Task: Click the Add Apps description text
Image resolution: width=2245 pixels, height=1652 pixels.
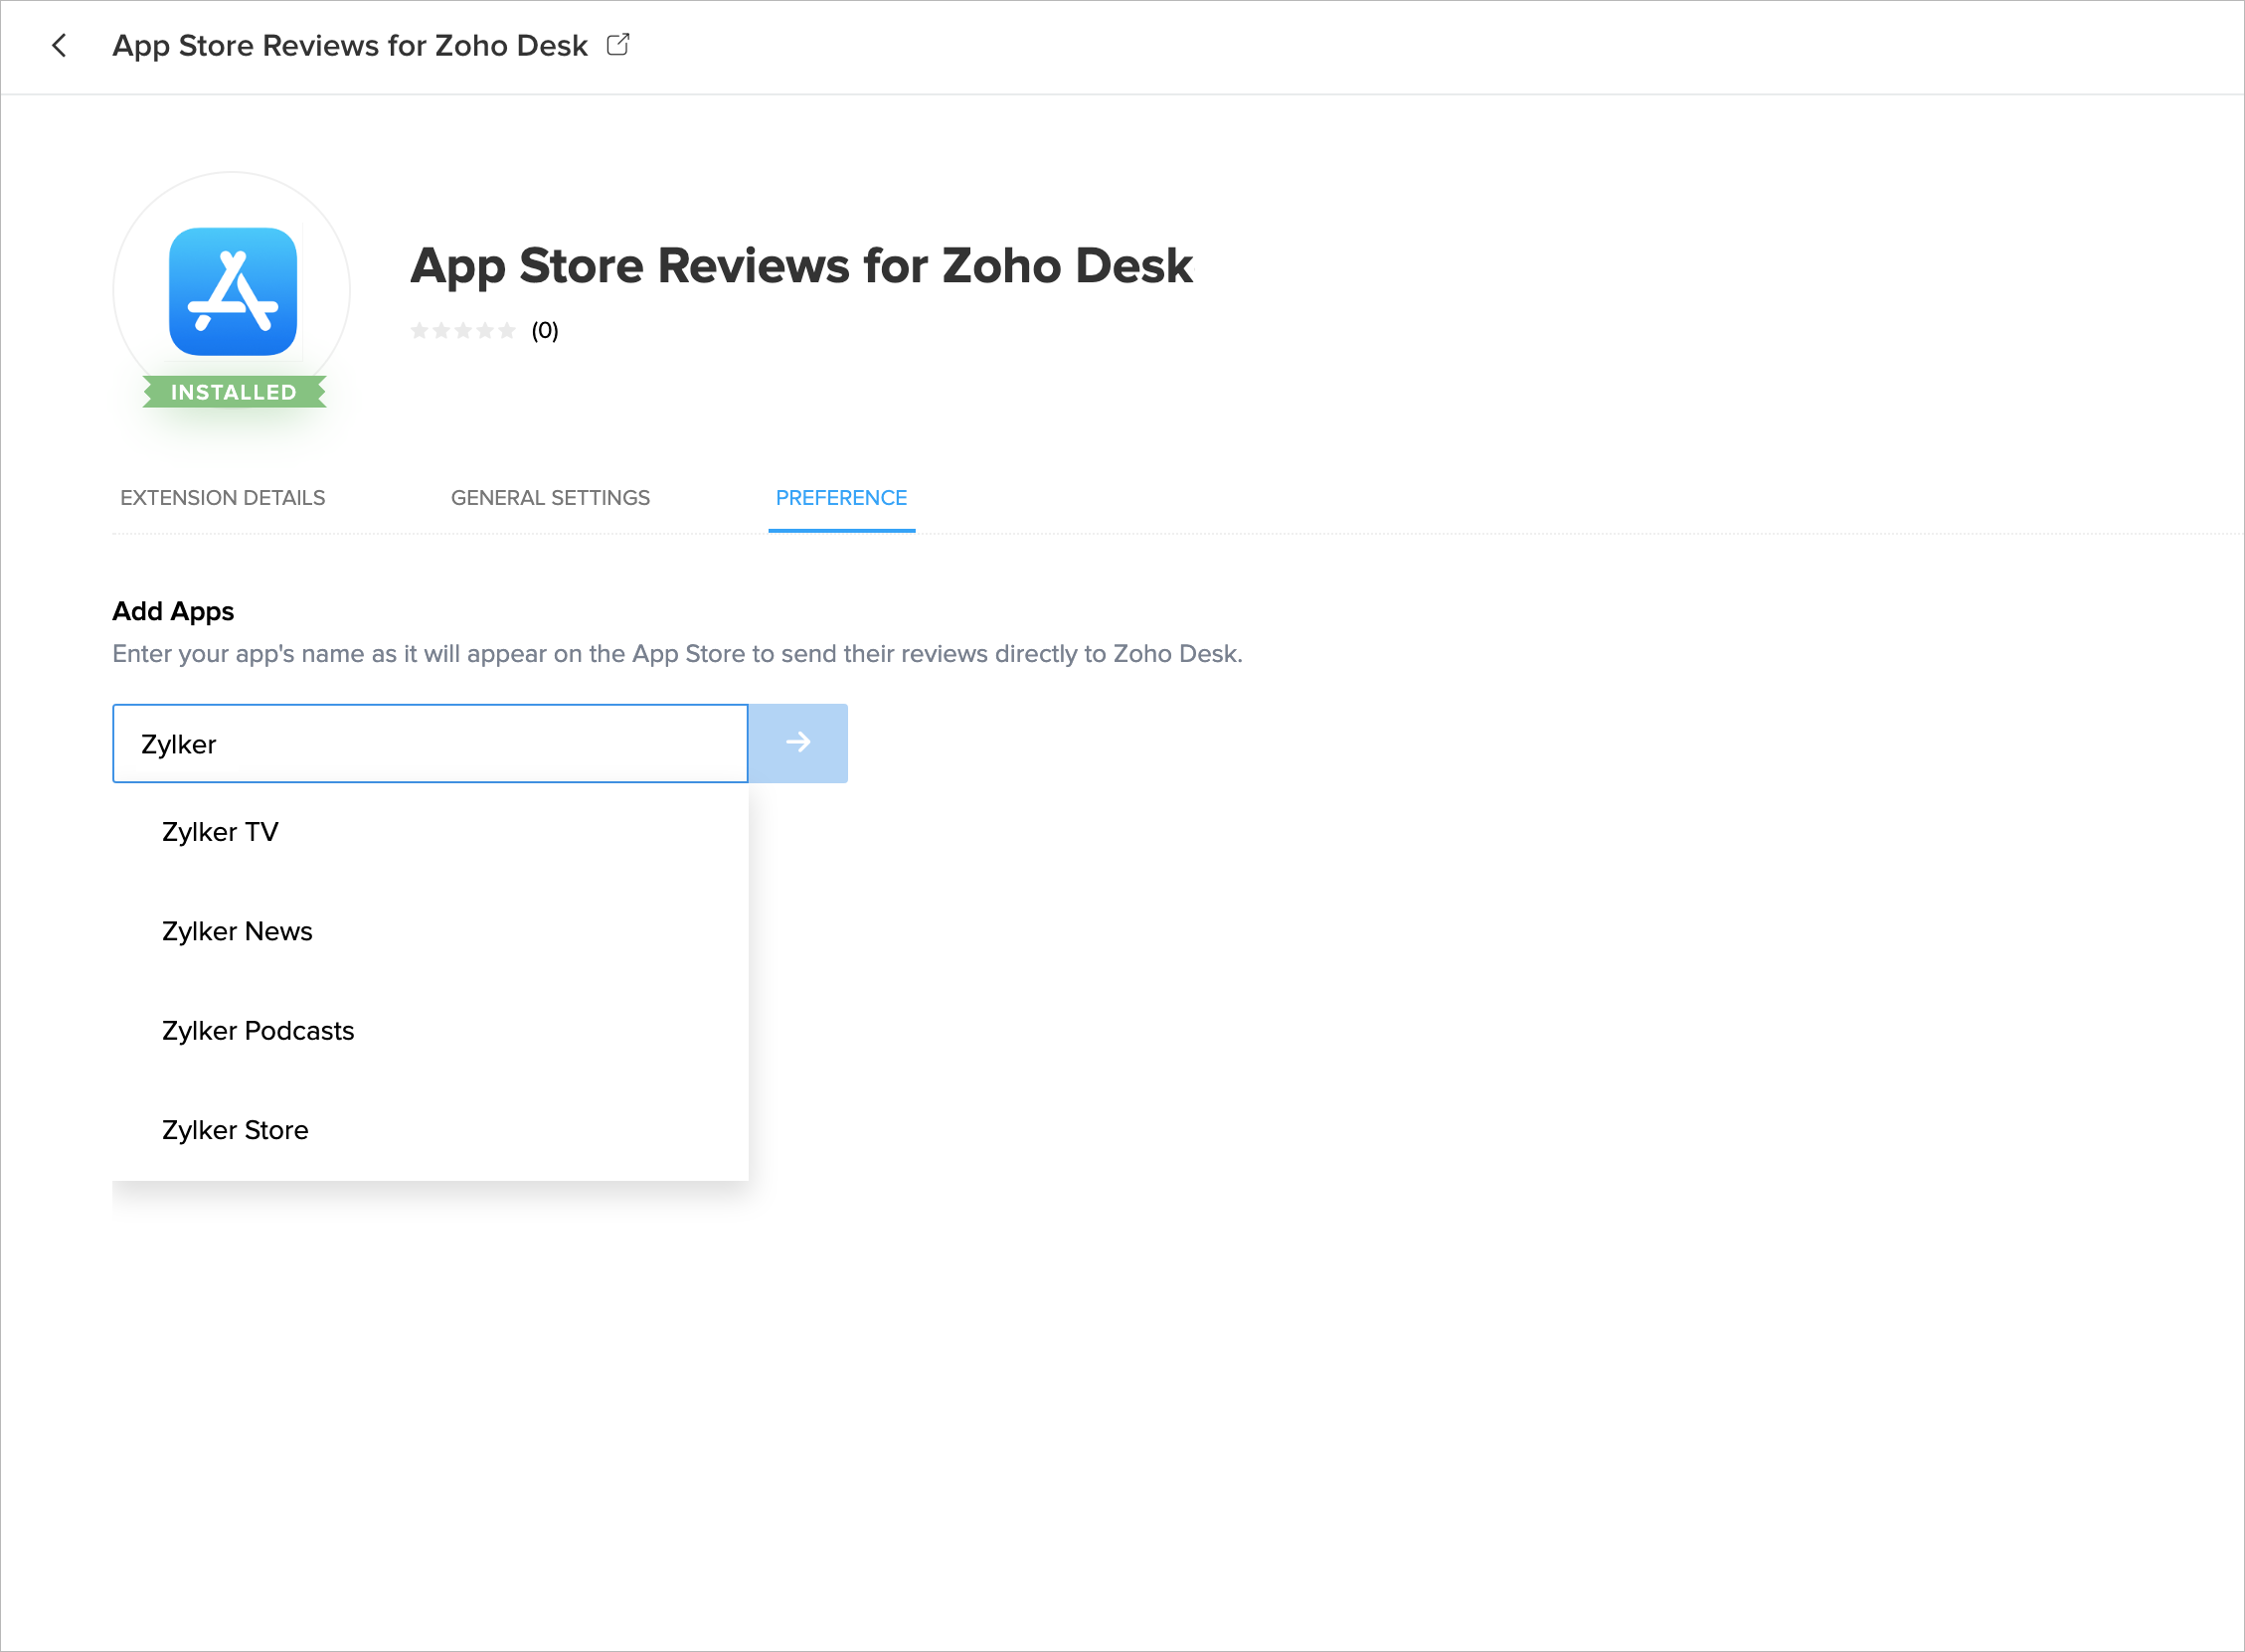Action: click(677, 654)
